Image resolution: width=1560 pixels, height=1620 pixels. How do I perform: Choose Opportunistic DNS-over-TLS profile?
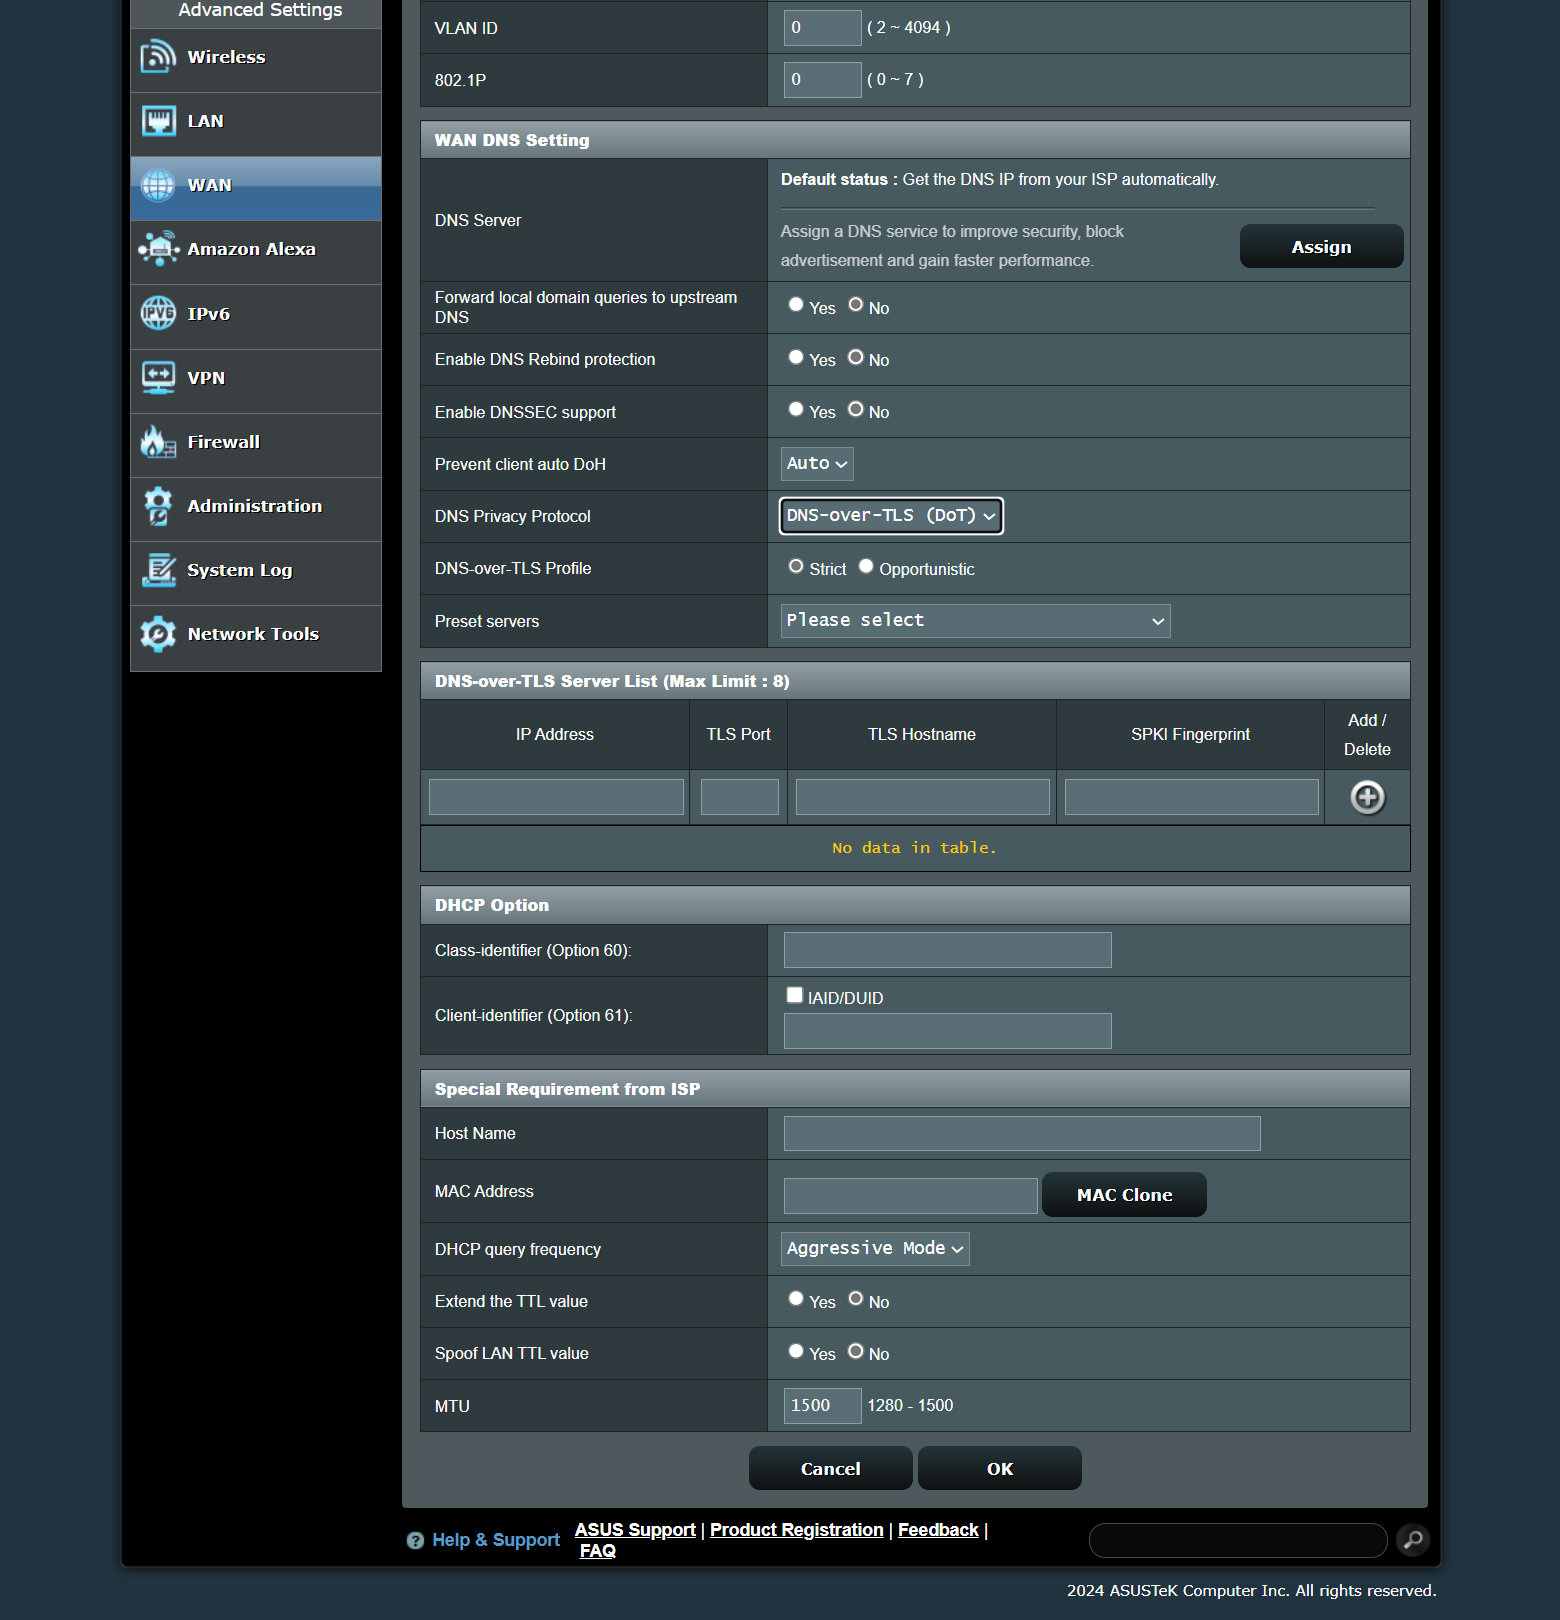coord(866,566)
